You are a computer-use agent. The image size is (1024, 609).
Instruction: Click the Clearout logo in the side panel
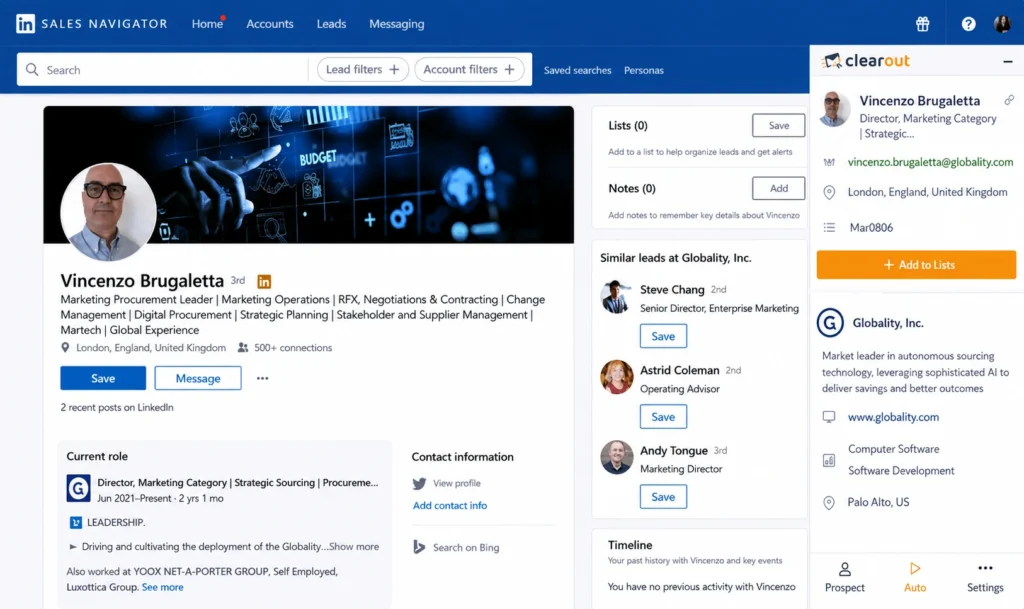[865, 61]
